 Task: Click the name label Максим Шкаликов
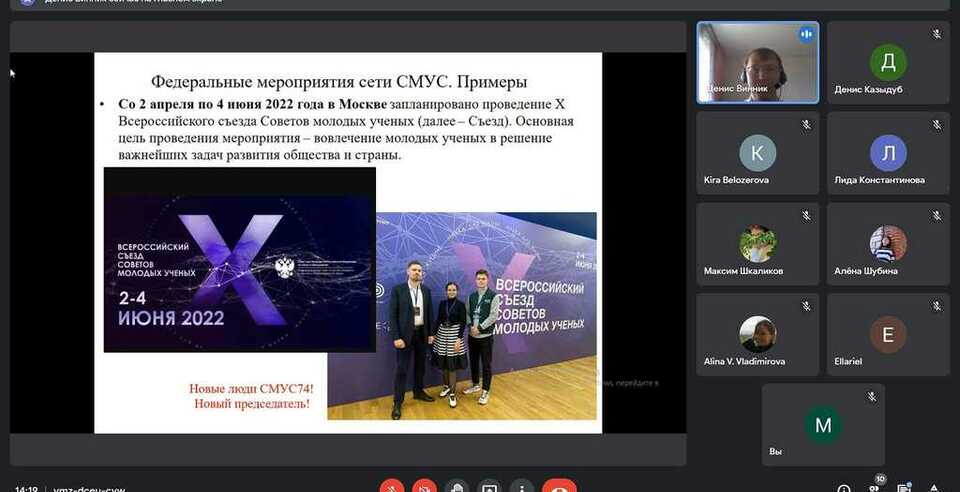click(743, 270)
